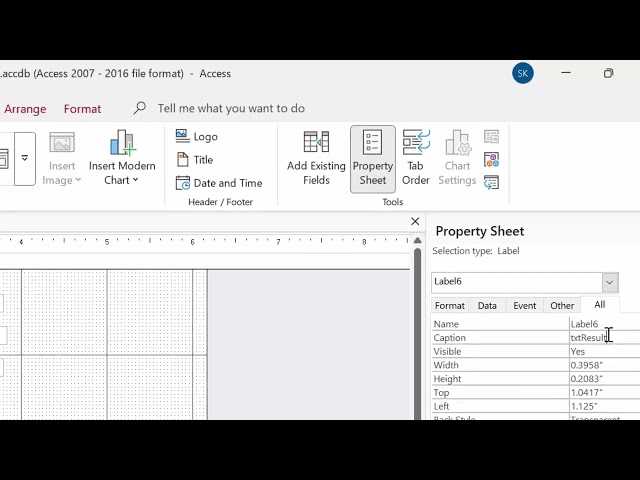Click the vertical scrollbar in design view

pyautogui.click(x=417, y=334)
